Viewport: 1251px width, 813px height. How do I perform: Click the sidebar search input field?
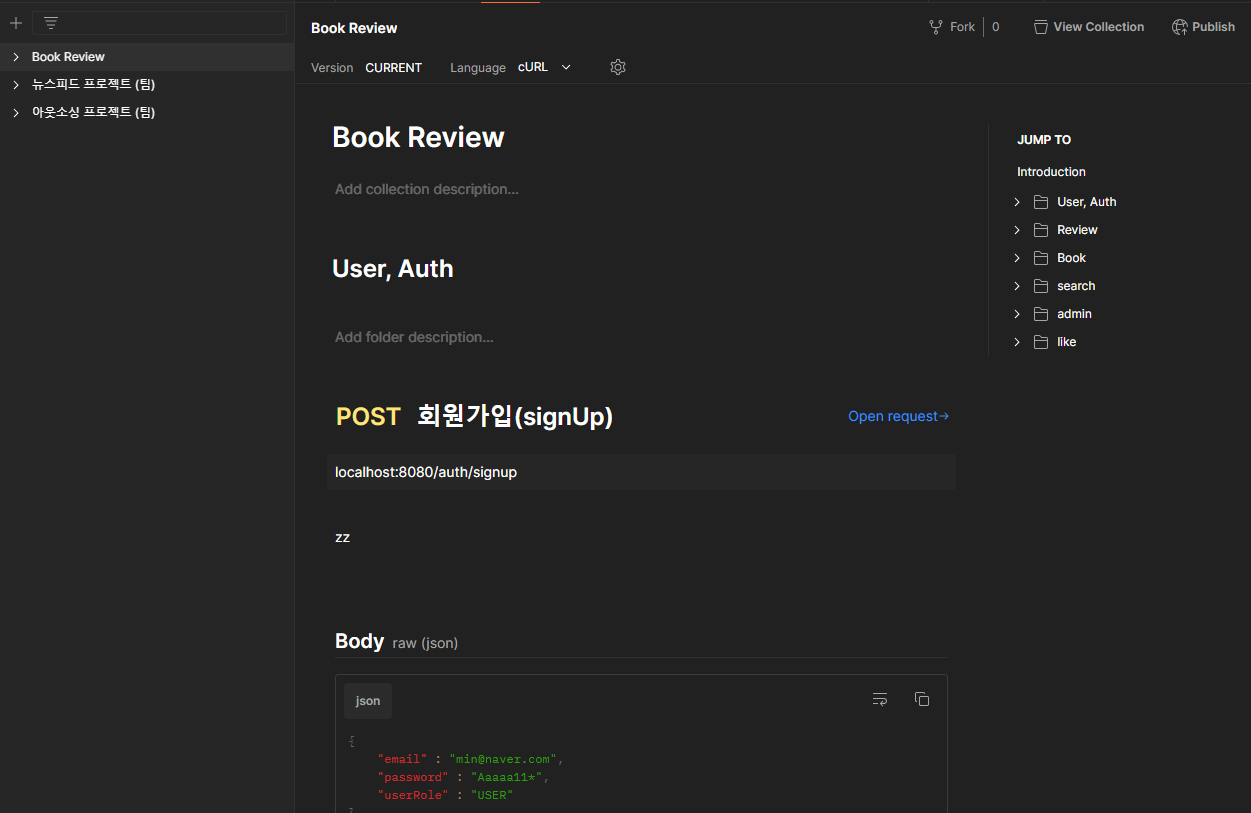coord(160,23)
